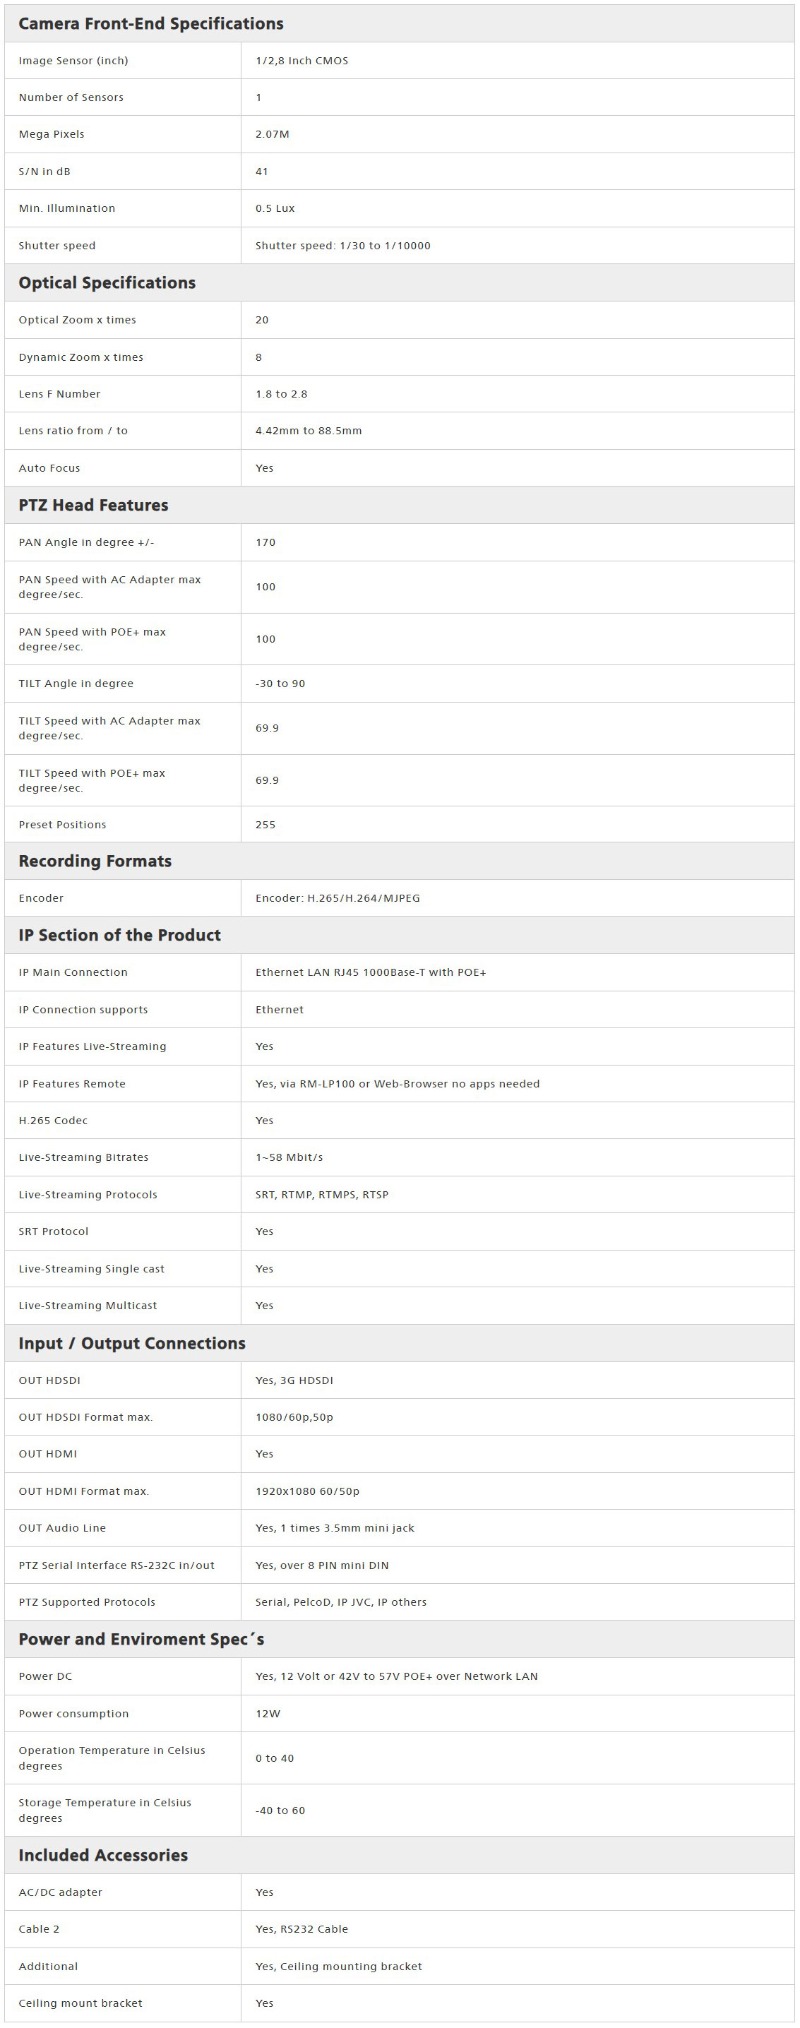Click the Power and Enviroment Spec's heading
This screenshot has height=2028, width=800.
coord(141,1639)
